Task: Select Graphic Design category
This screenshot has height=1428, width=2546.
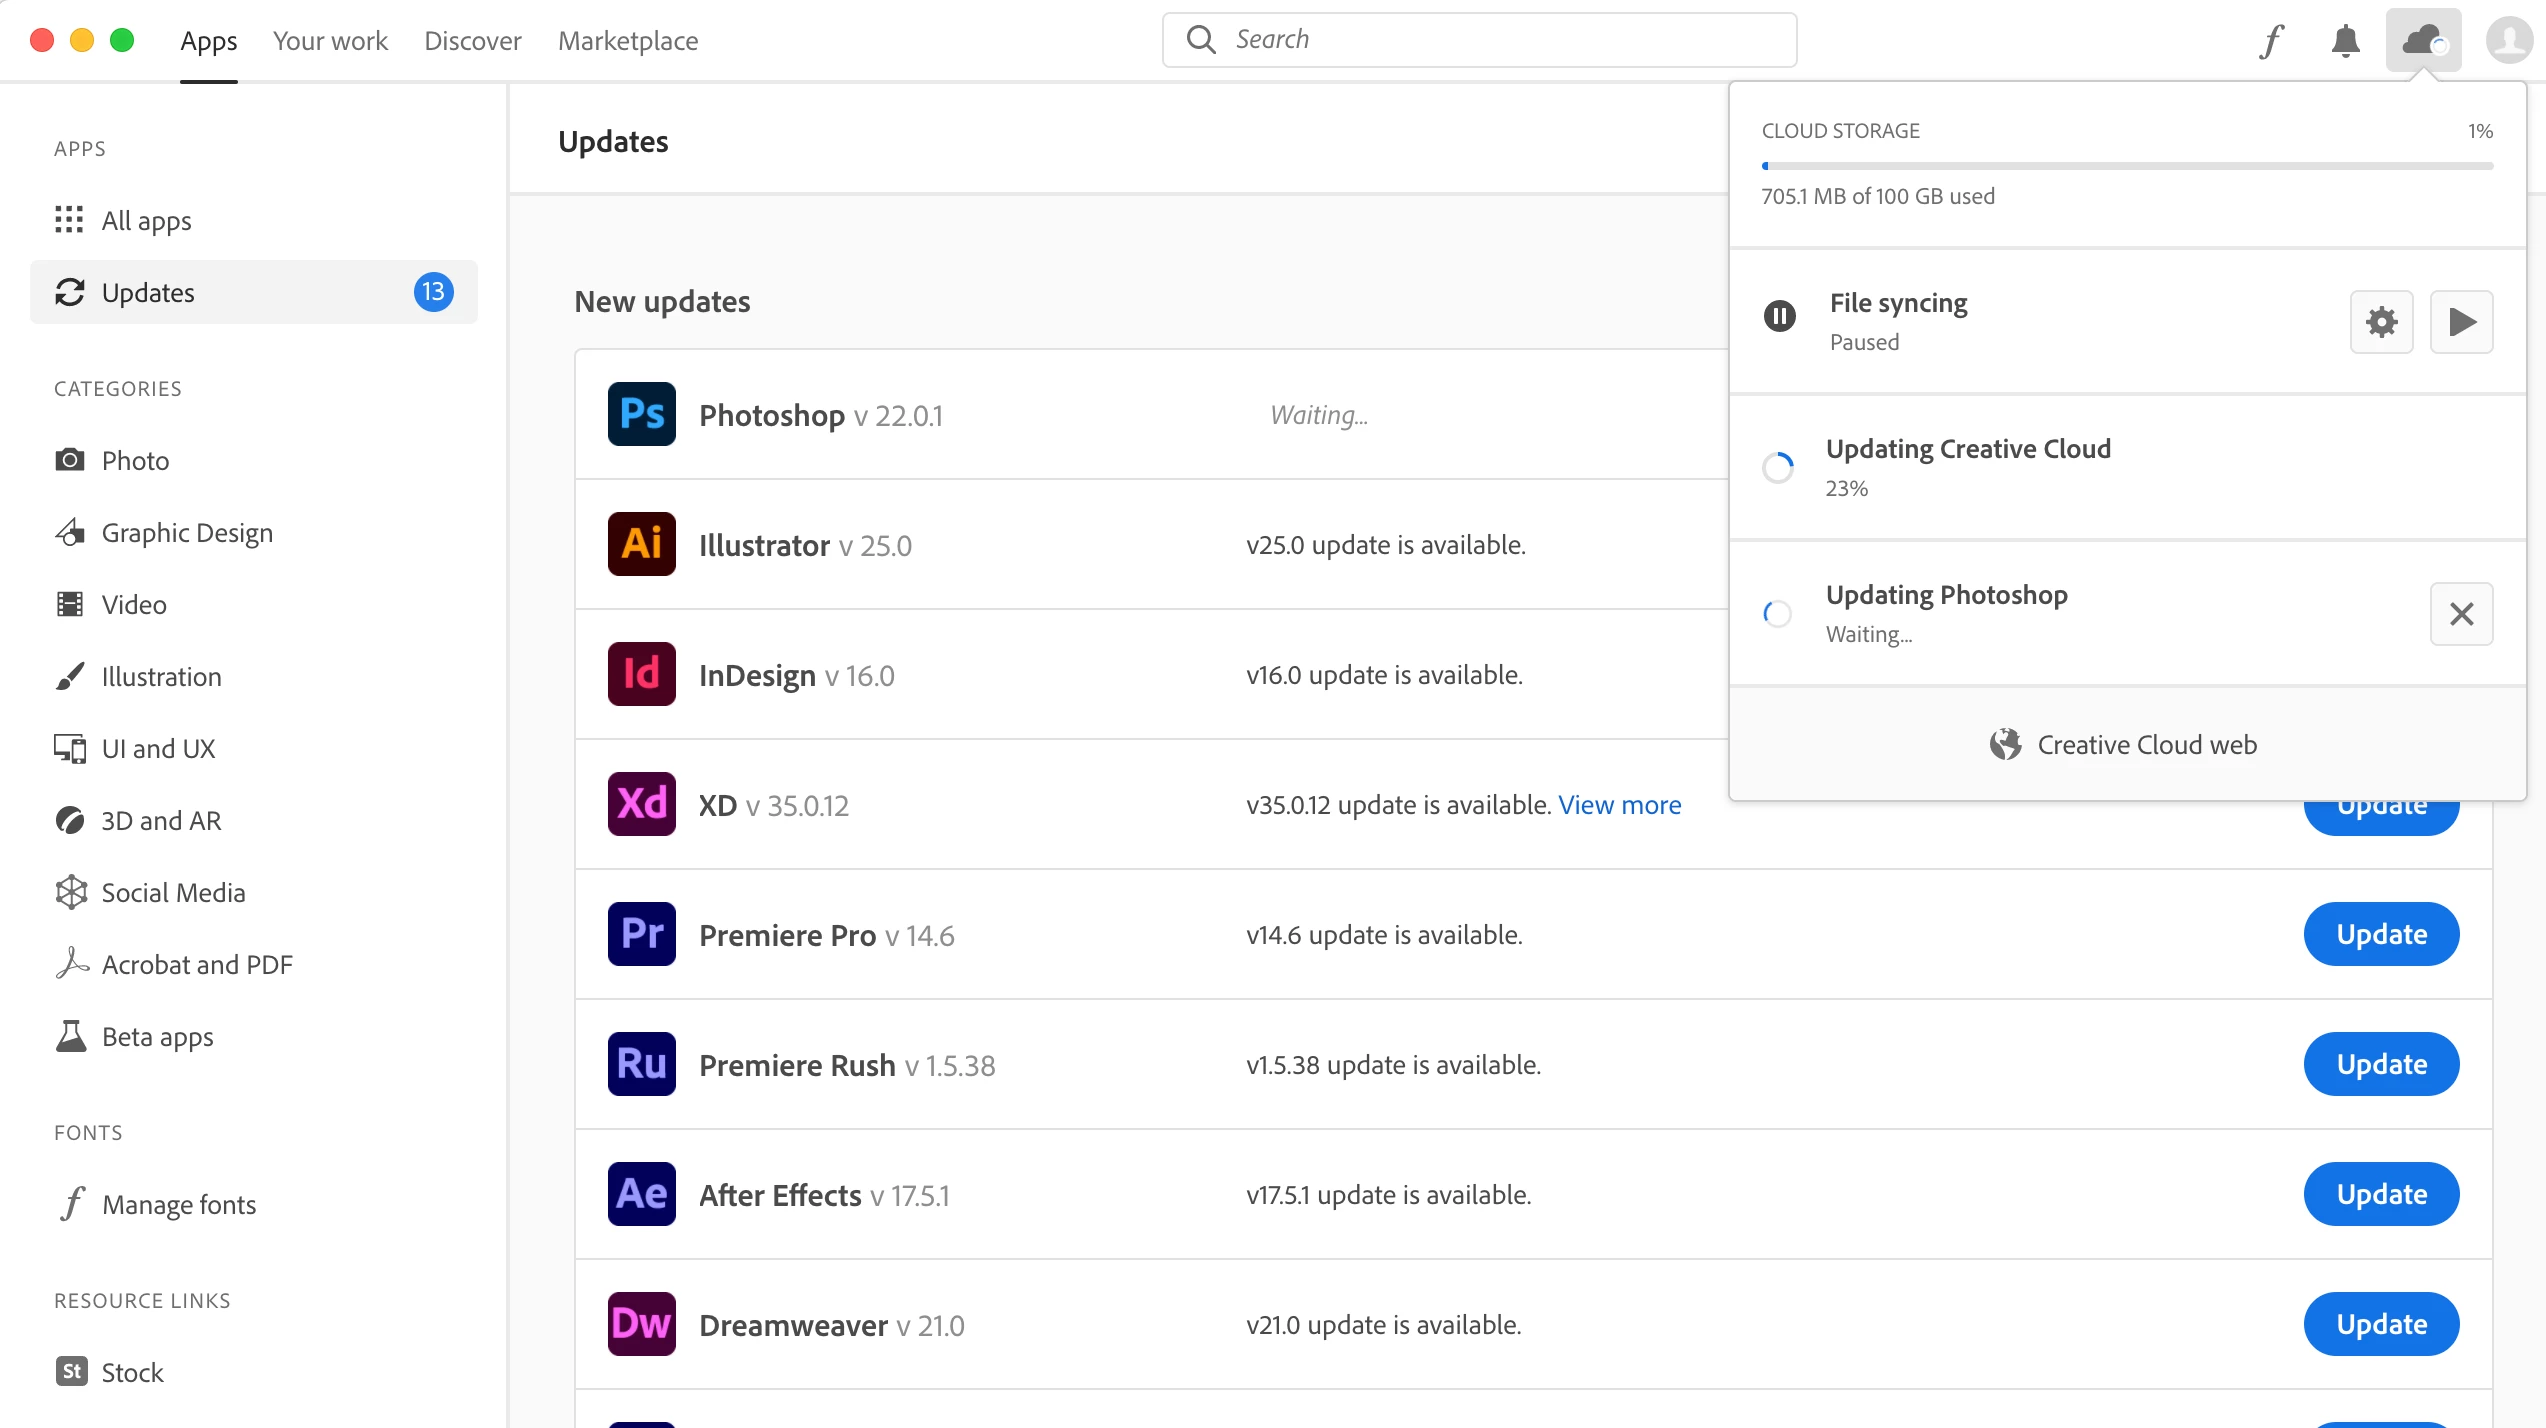Action: [x=187, y=533]
